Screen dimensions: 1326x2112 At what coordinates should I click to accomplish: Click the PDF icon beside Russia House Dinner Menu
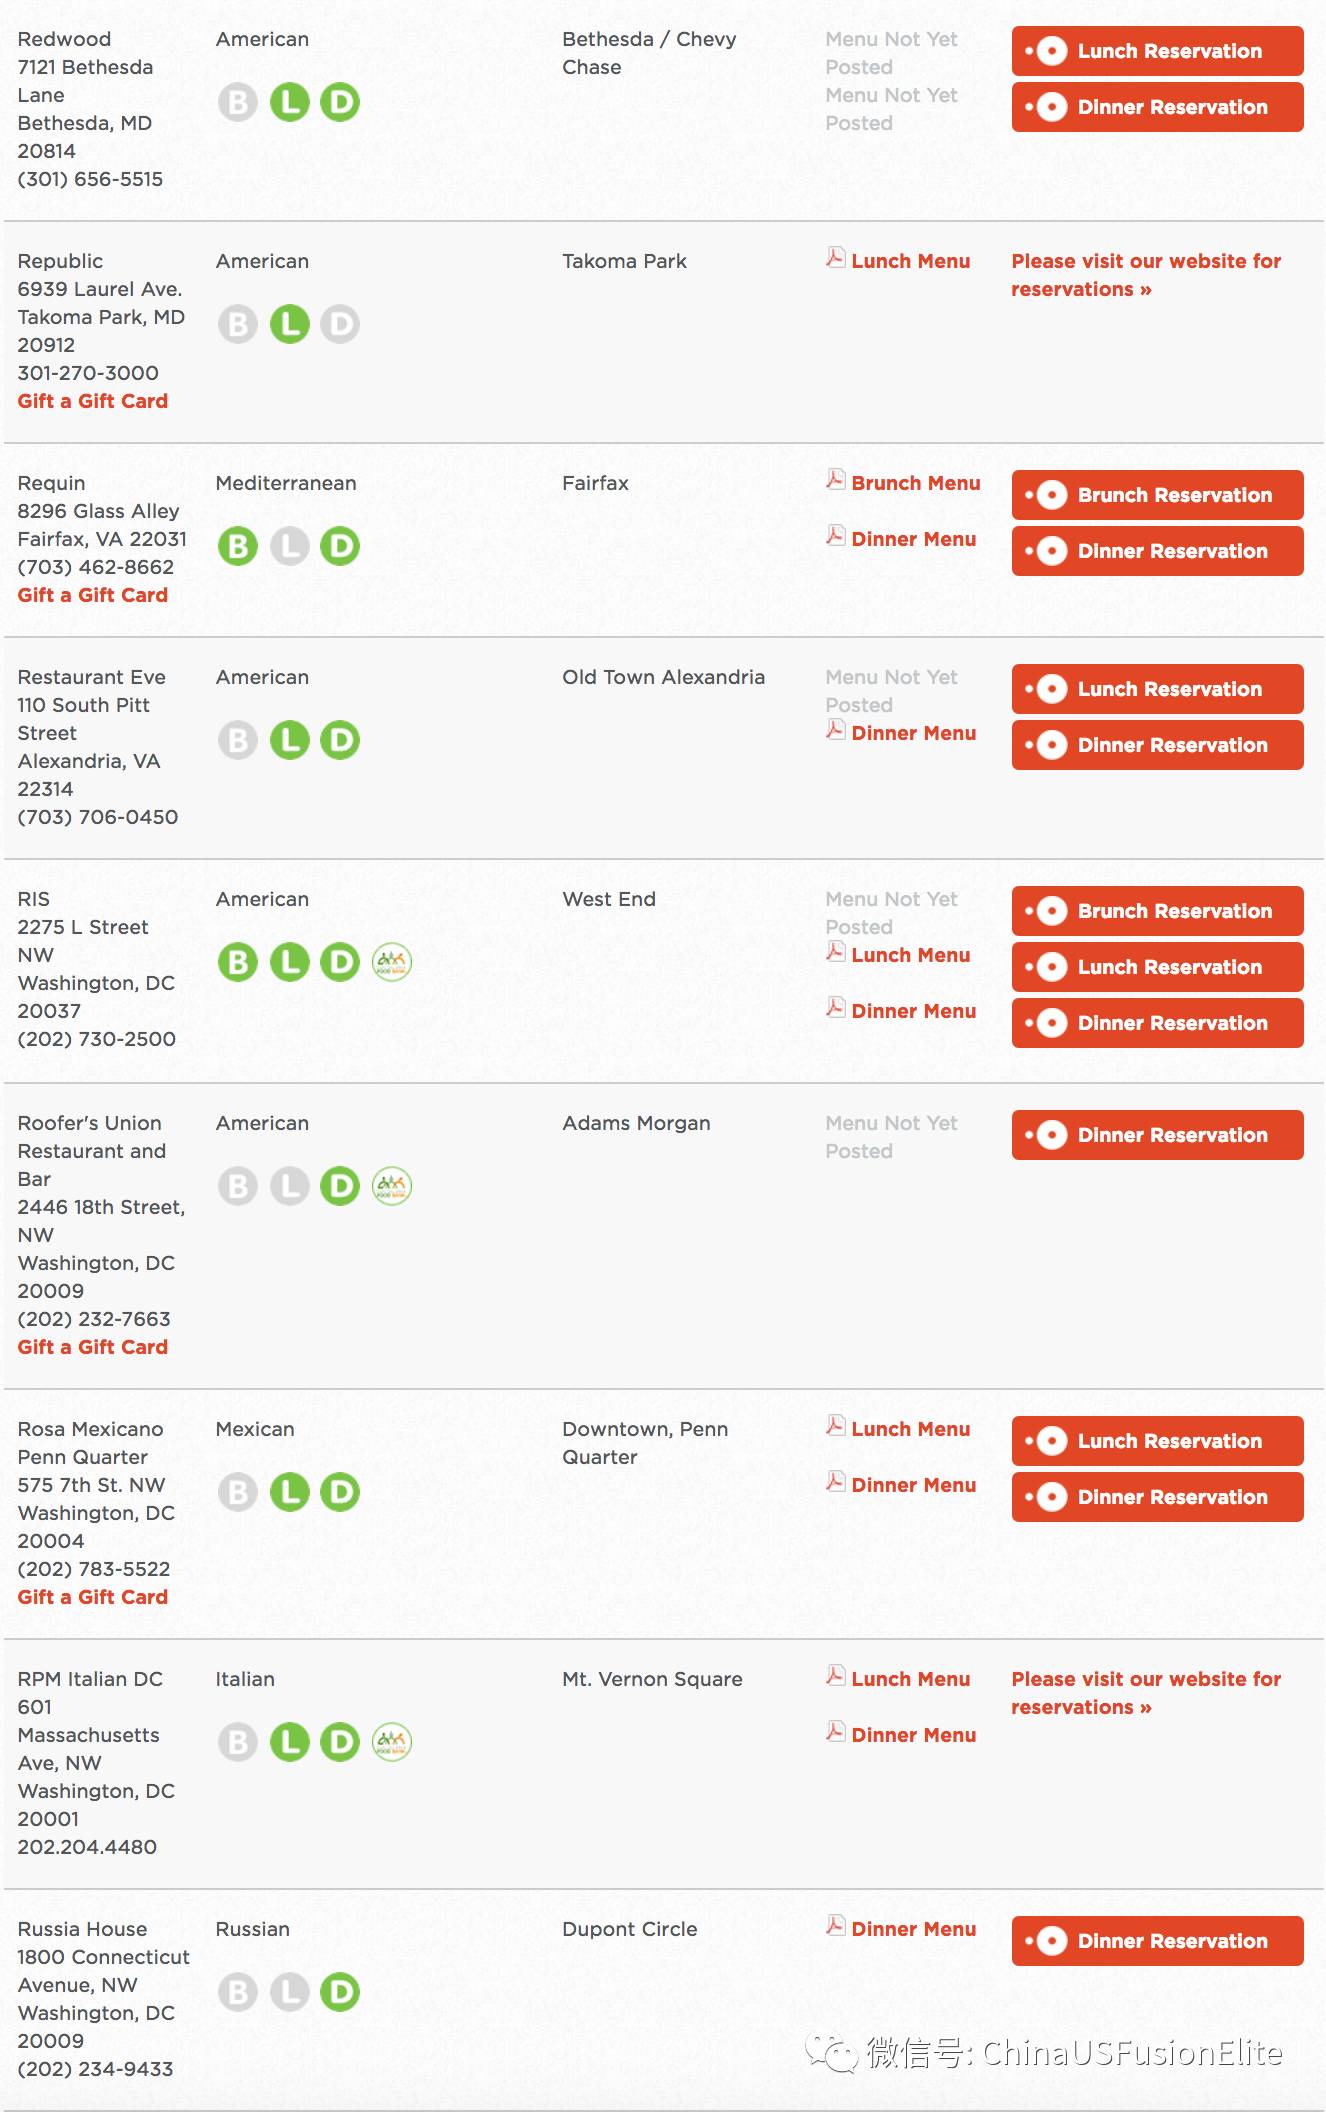pos(835,1926)
